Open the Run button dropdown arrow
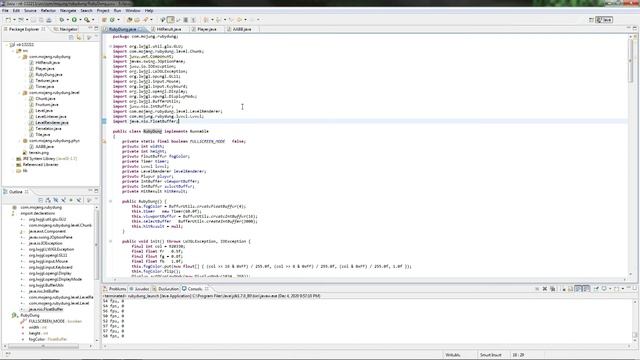 [x=80, y=20]
